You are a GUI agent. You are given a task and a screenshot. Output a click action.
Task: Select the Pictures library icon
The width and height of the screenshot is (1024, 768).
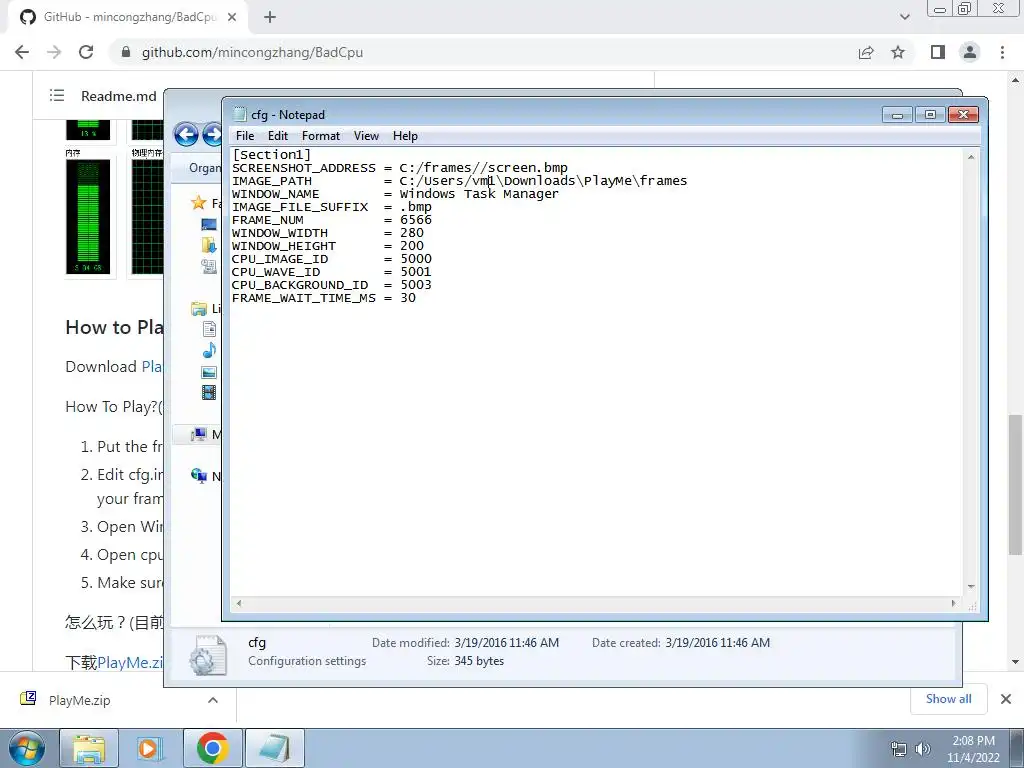click(209, 372)
